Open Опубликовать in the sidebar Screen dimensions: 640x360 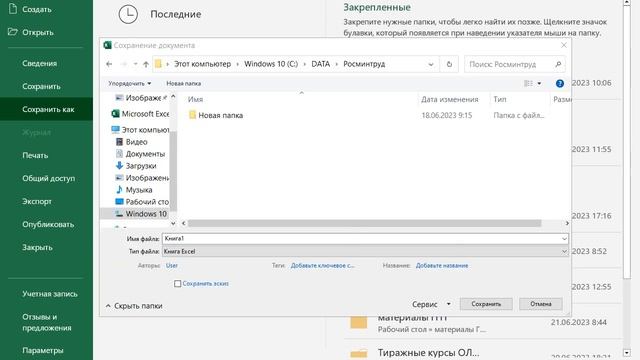(x=47, y=224)
